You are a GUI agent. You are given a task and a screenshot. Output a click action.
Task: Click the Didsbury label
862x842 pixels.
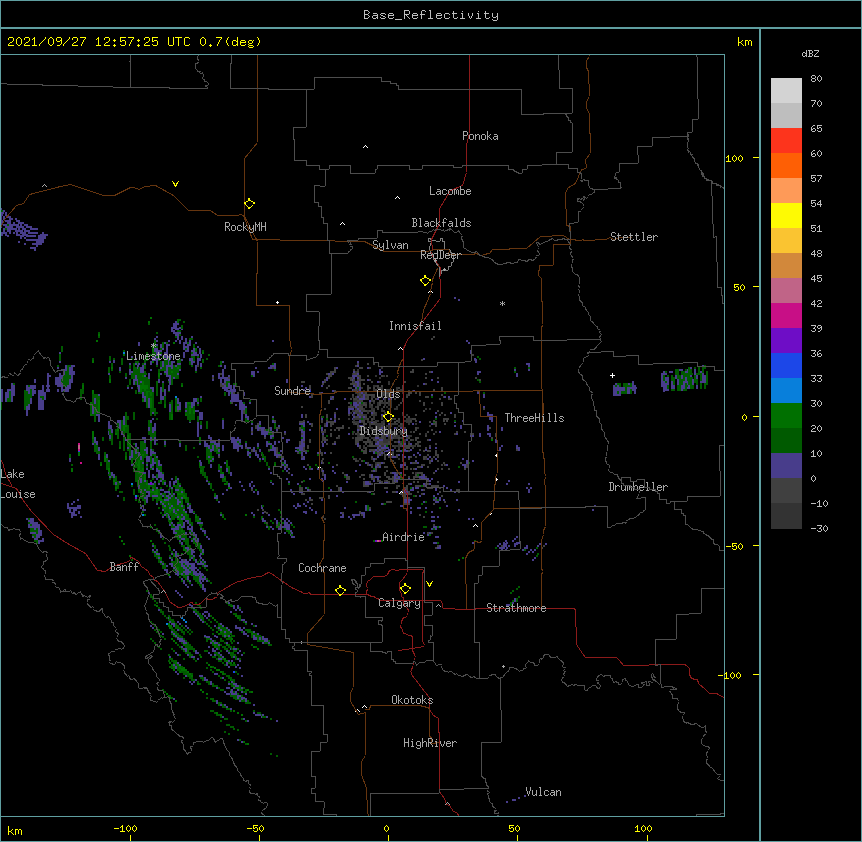383,431
